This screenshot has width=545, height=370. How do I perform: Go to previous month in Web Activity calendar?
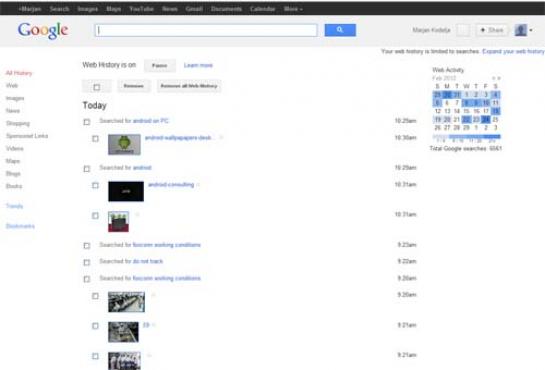[x=493, y=78]
